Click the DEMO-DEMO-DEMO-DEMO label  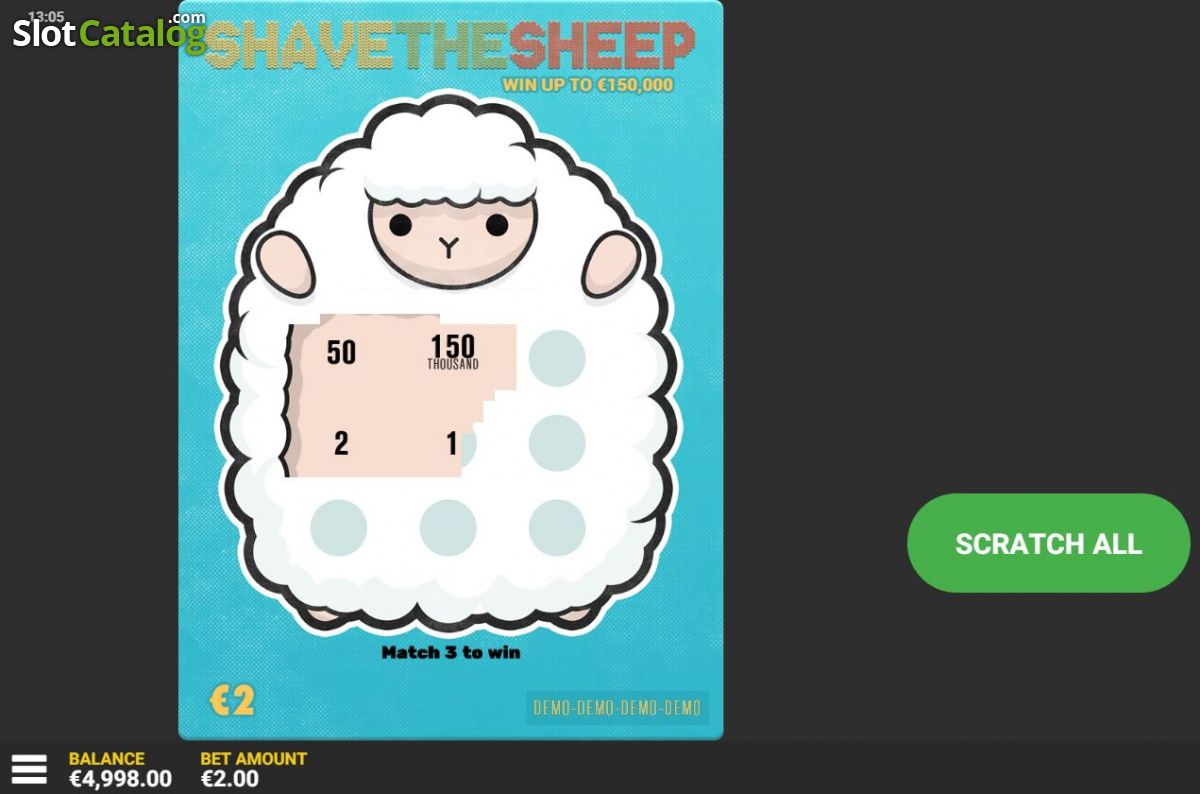[x=617, y=708]
